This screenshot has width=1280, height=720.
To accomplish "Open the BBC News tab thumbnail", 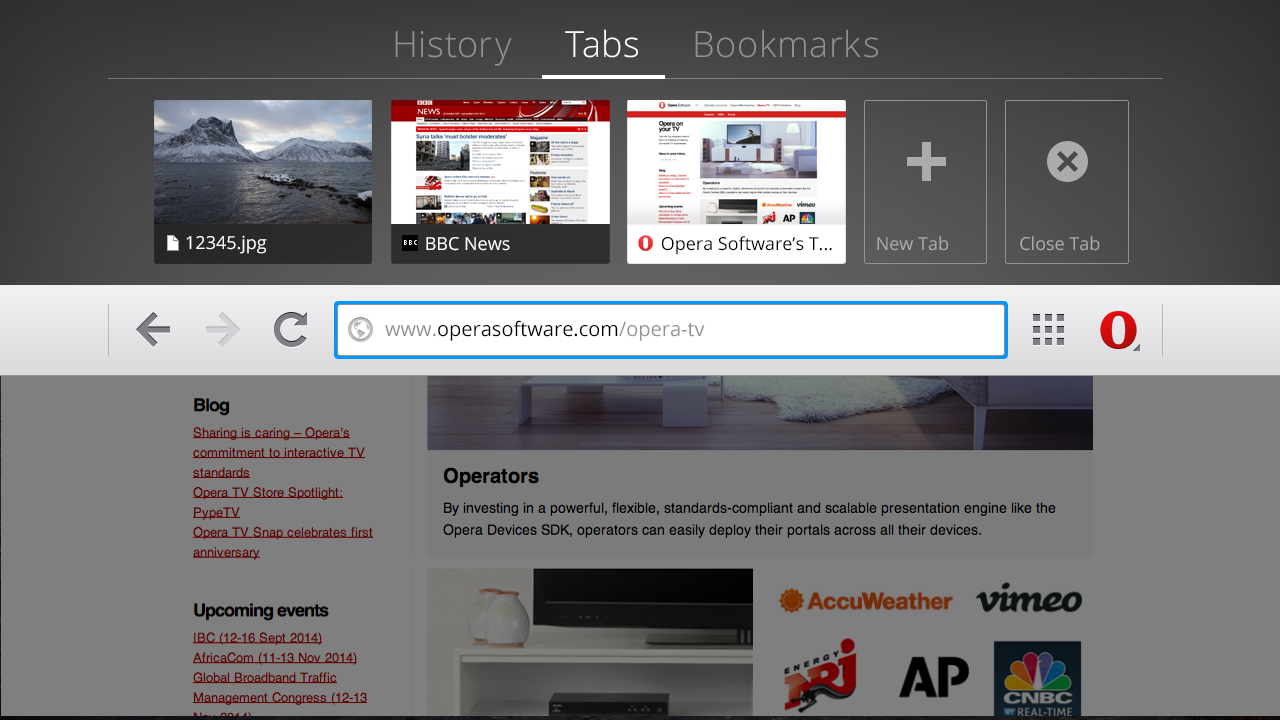I will (500, 182).
